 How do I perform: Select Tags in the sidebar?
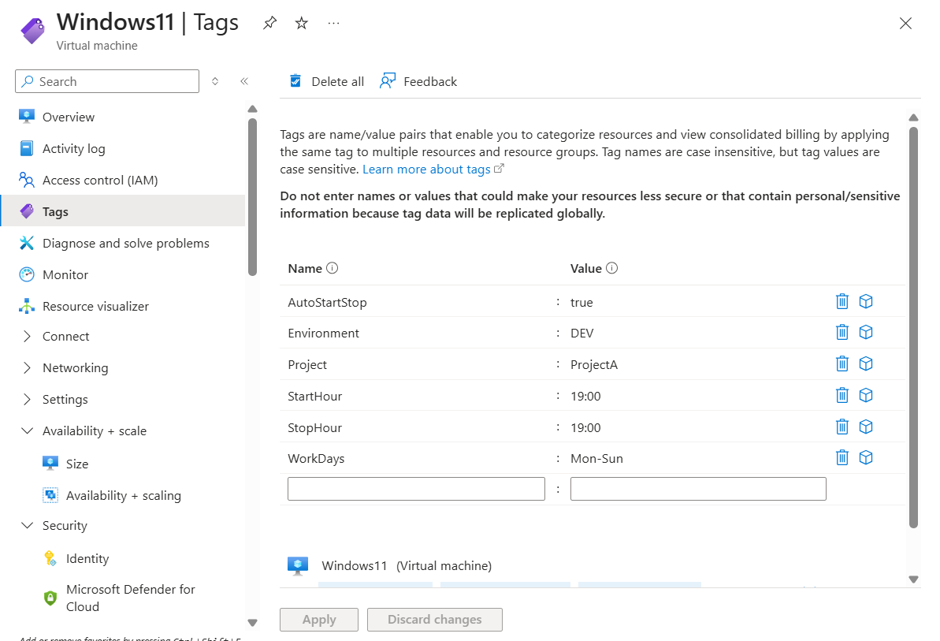123,211
